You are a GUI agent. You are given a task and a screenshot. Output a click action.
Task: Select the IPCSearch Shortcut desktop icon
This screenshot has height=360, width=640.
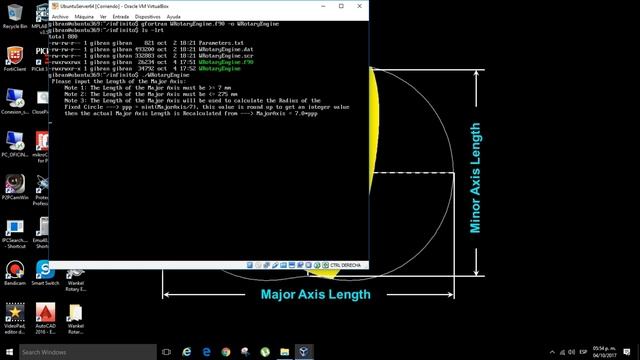[15, 233]
